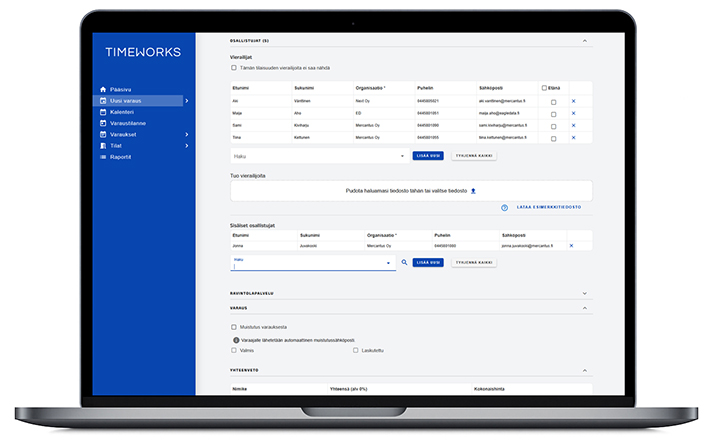Click the help question mark icon
This screenshot has width=717, height=446.
click(505, 208)
